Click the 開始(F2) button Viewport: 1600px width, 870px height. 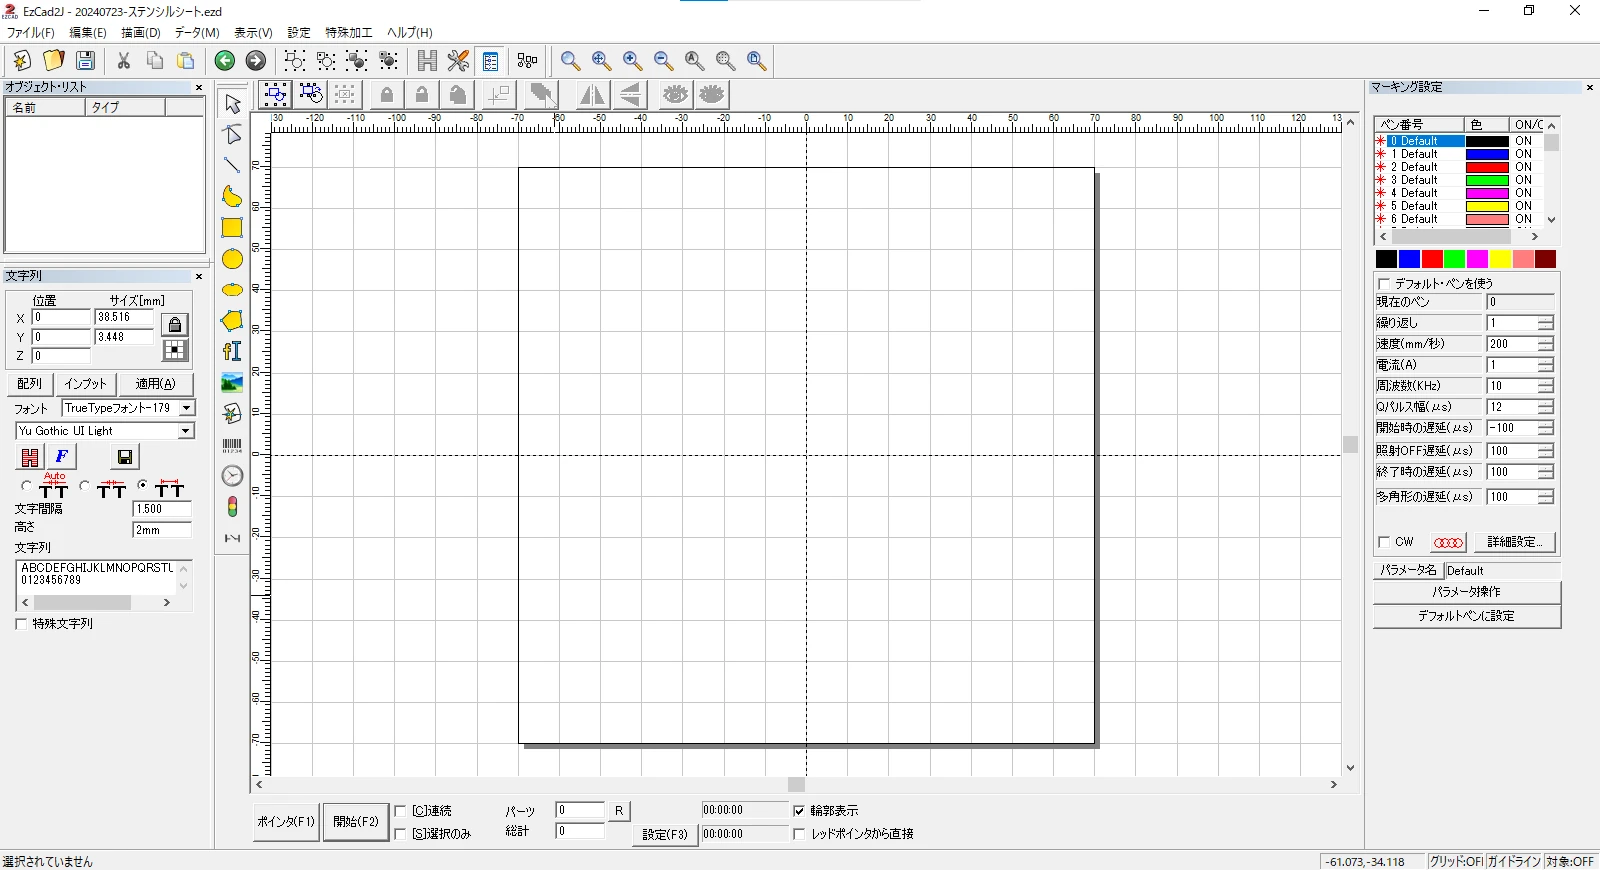(x=356, y=822)
